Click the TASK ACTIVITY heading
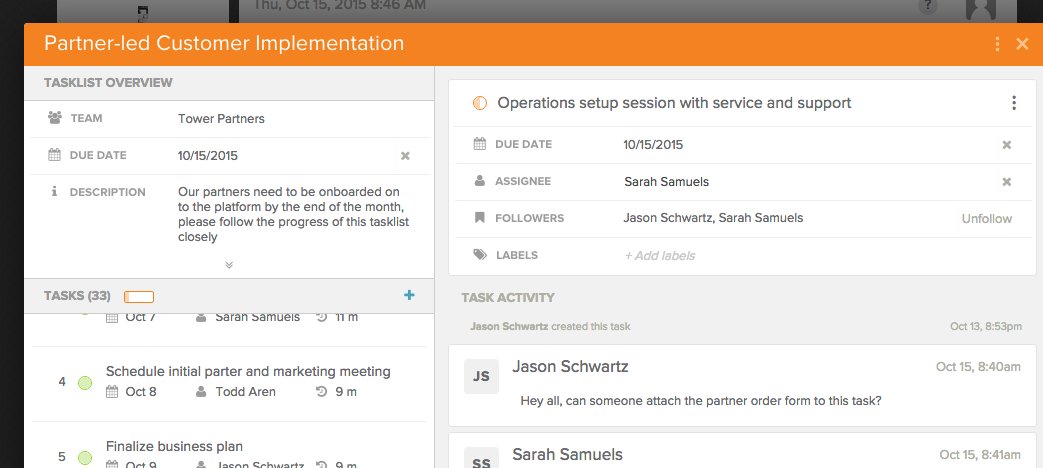The image size is (1043, 468). coord(508,298)
